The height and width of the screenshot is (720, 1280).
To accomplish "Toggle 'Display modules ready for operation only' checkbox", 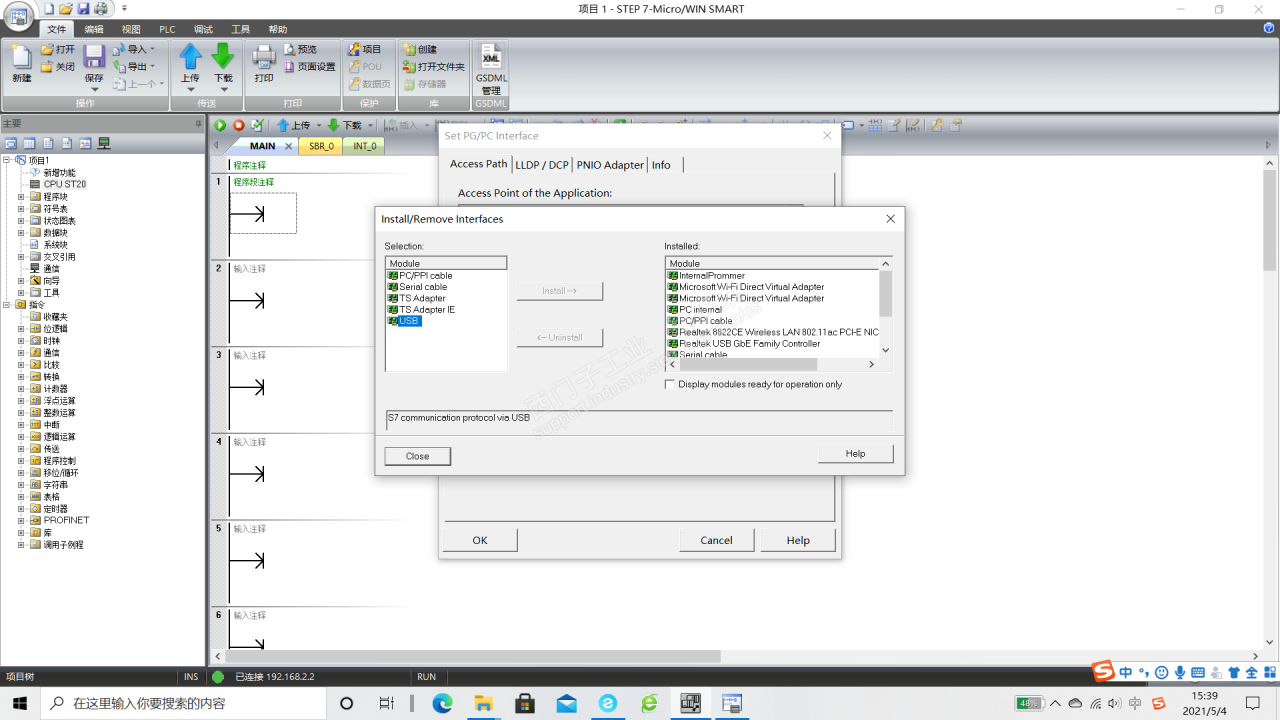I will [x=671, y=384].
